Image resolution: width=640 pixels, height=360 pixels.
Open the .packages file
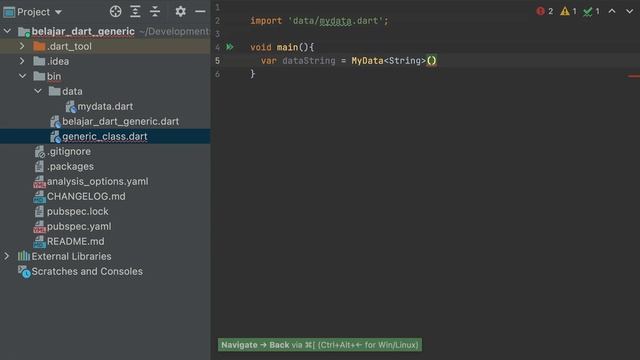coord(70,167)
